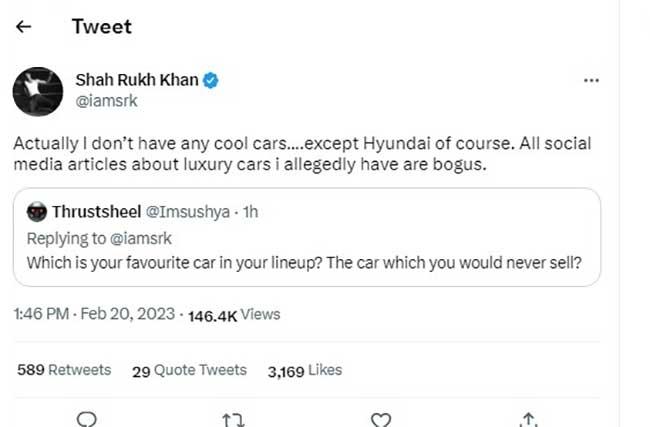Viewport: 650px width, 427px height.
Task: Show the 3,169 Likes list
Action: [305, 370]
